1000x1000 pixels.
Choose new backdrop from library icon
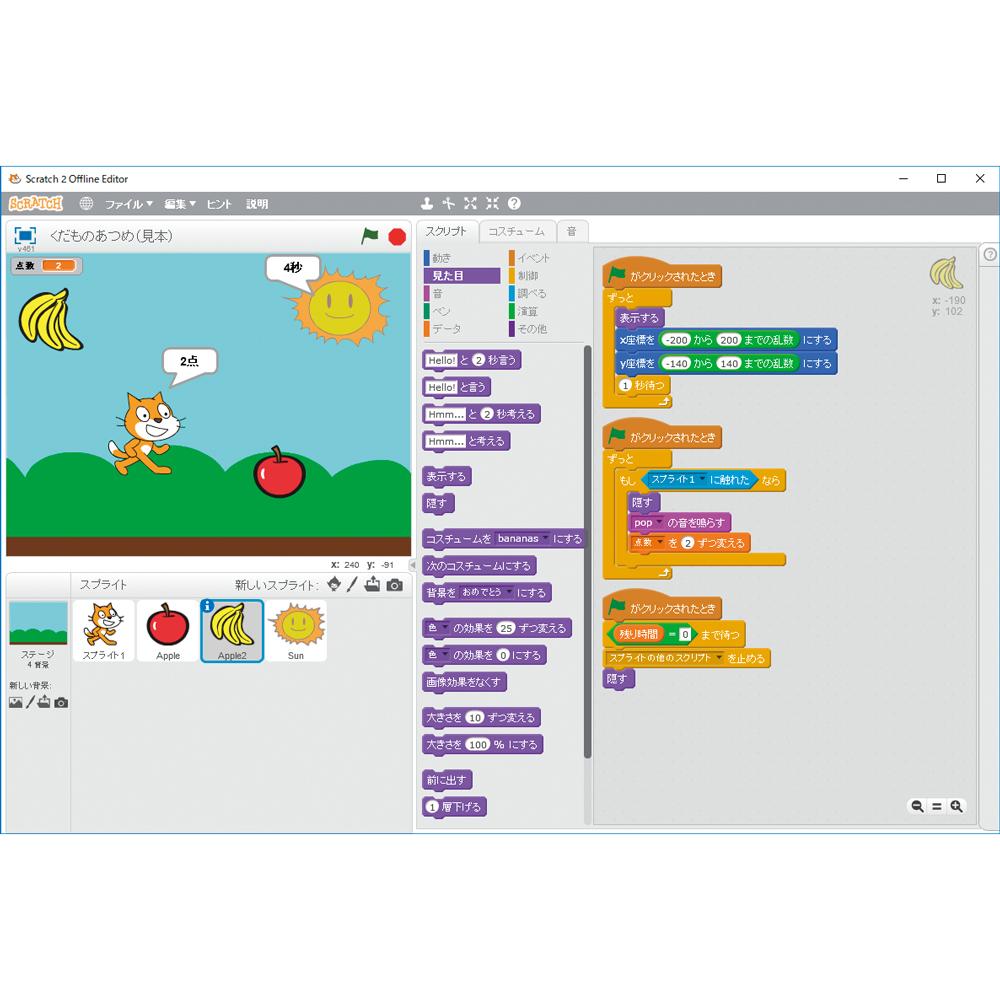click(x=16, y=702)
